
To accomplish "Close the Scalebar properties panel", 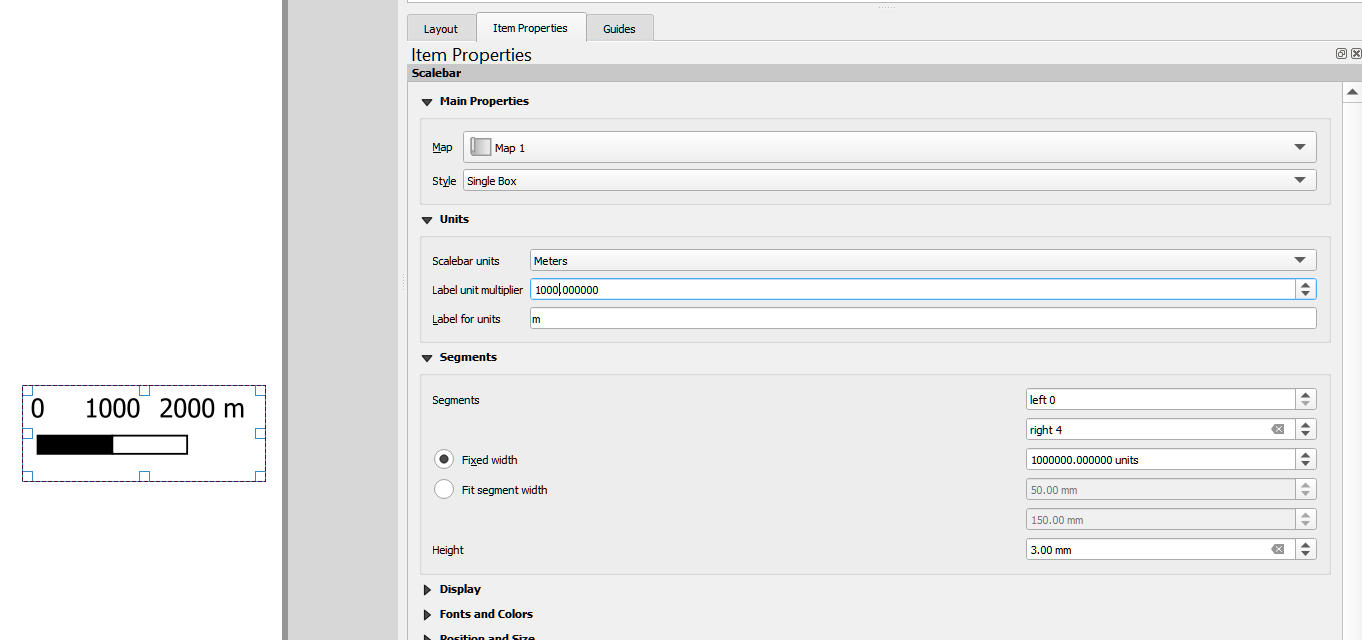I will [1355, 53].
